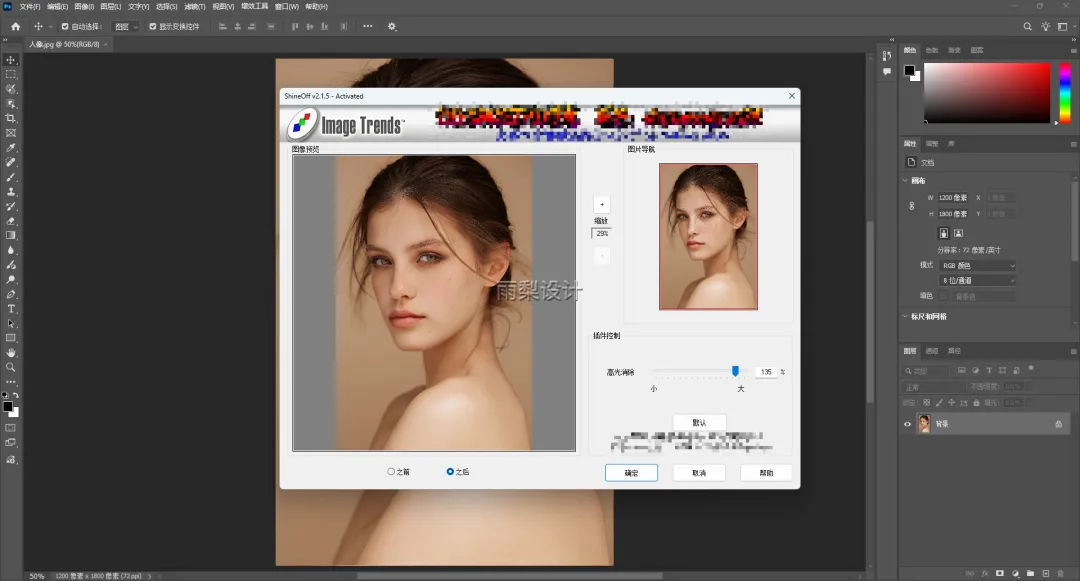Click the zoom-in plus button above 缩放
Screen dimensions: 1080x581
point(602,204)
